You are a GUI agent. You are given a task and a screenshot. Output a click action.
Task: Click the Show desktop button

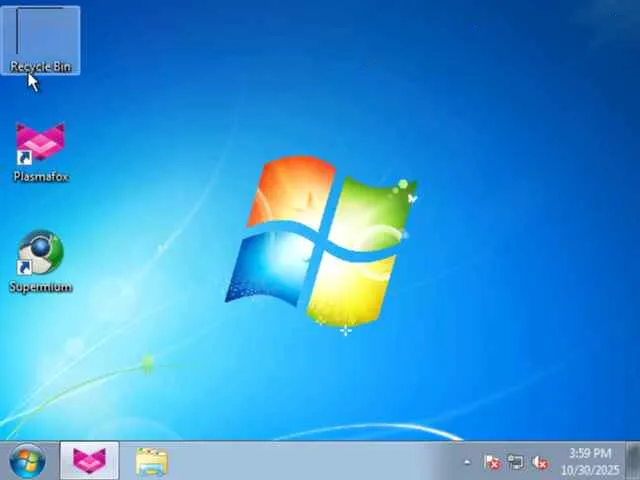click(633, 461)
